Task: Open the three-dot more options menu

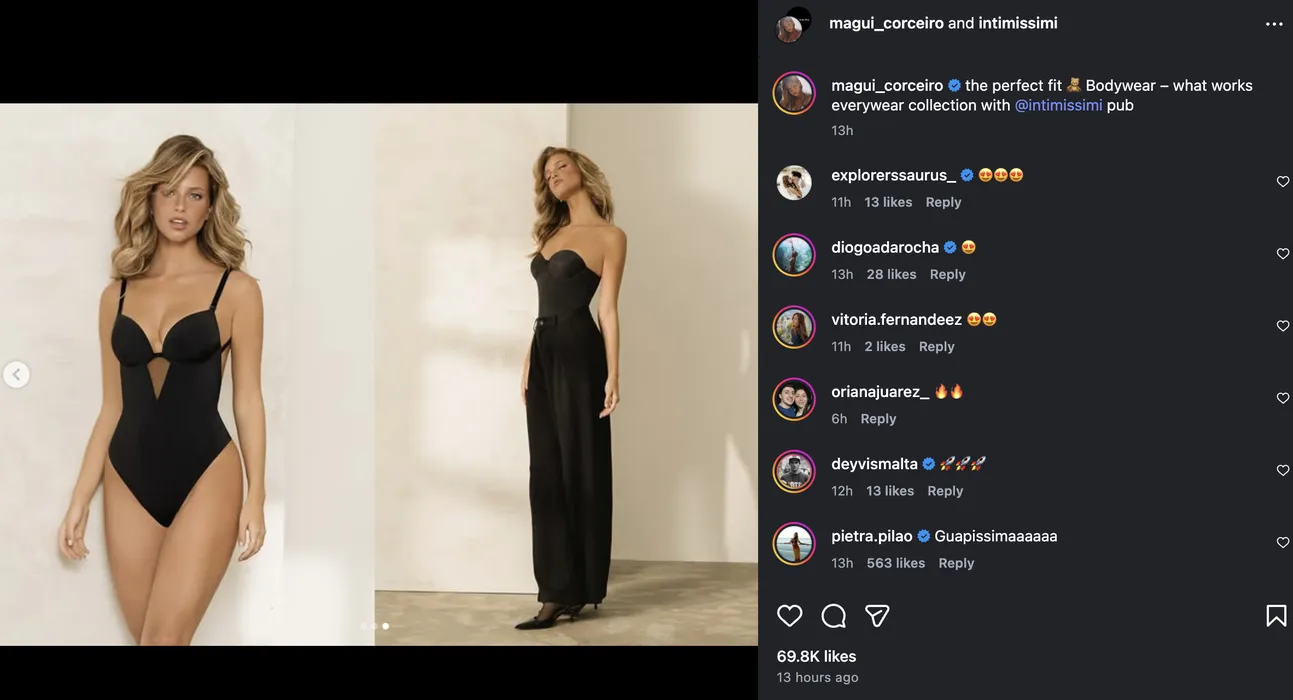Action: (x=1274, y=24)
